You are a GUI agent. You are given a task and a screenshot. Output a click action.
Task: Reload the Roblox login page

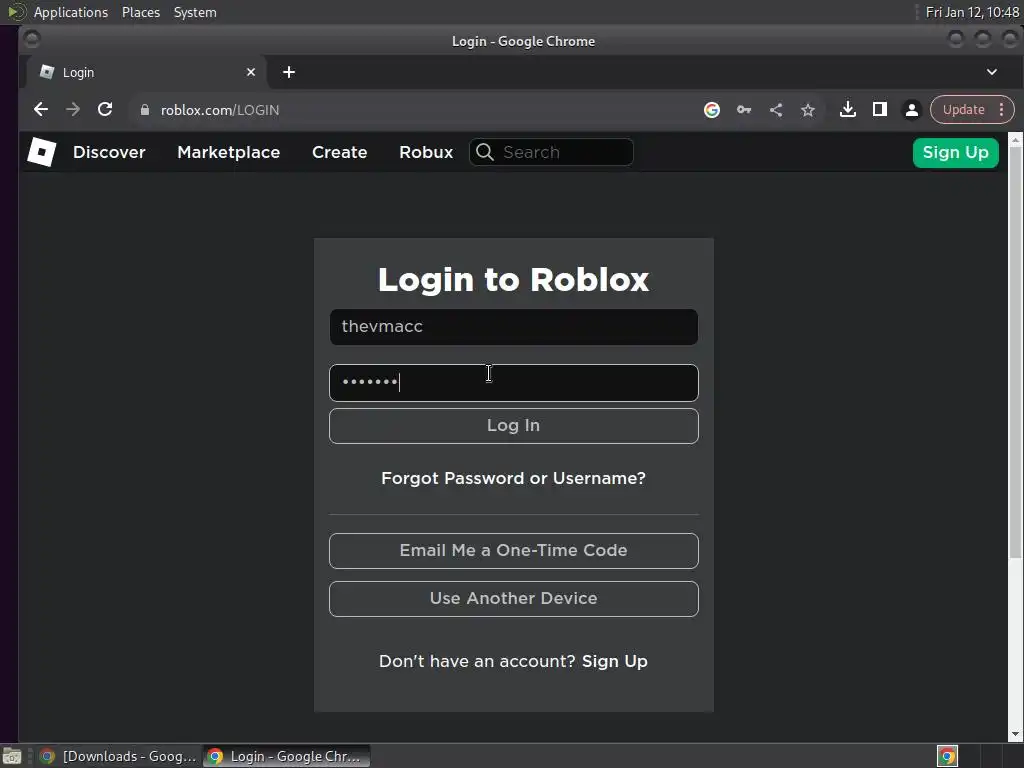click(105, 110)
